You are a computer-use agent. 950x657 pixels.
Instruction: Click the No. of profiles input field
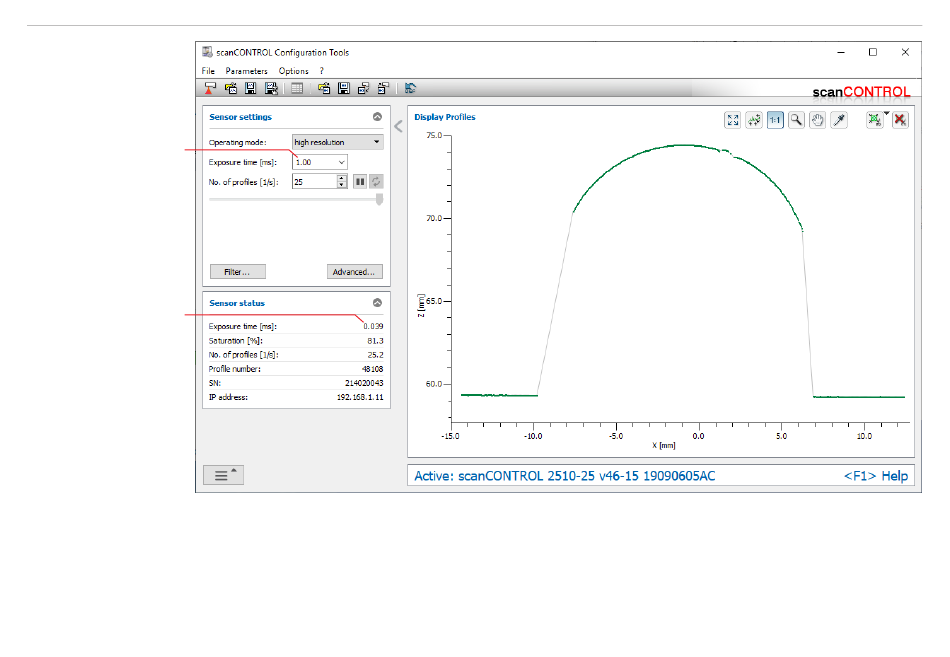pos(313,181)
